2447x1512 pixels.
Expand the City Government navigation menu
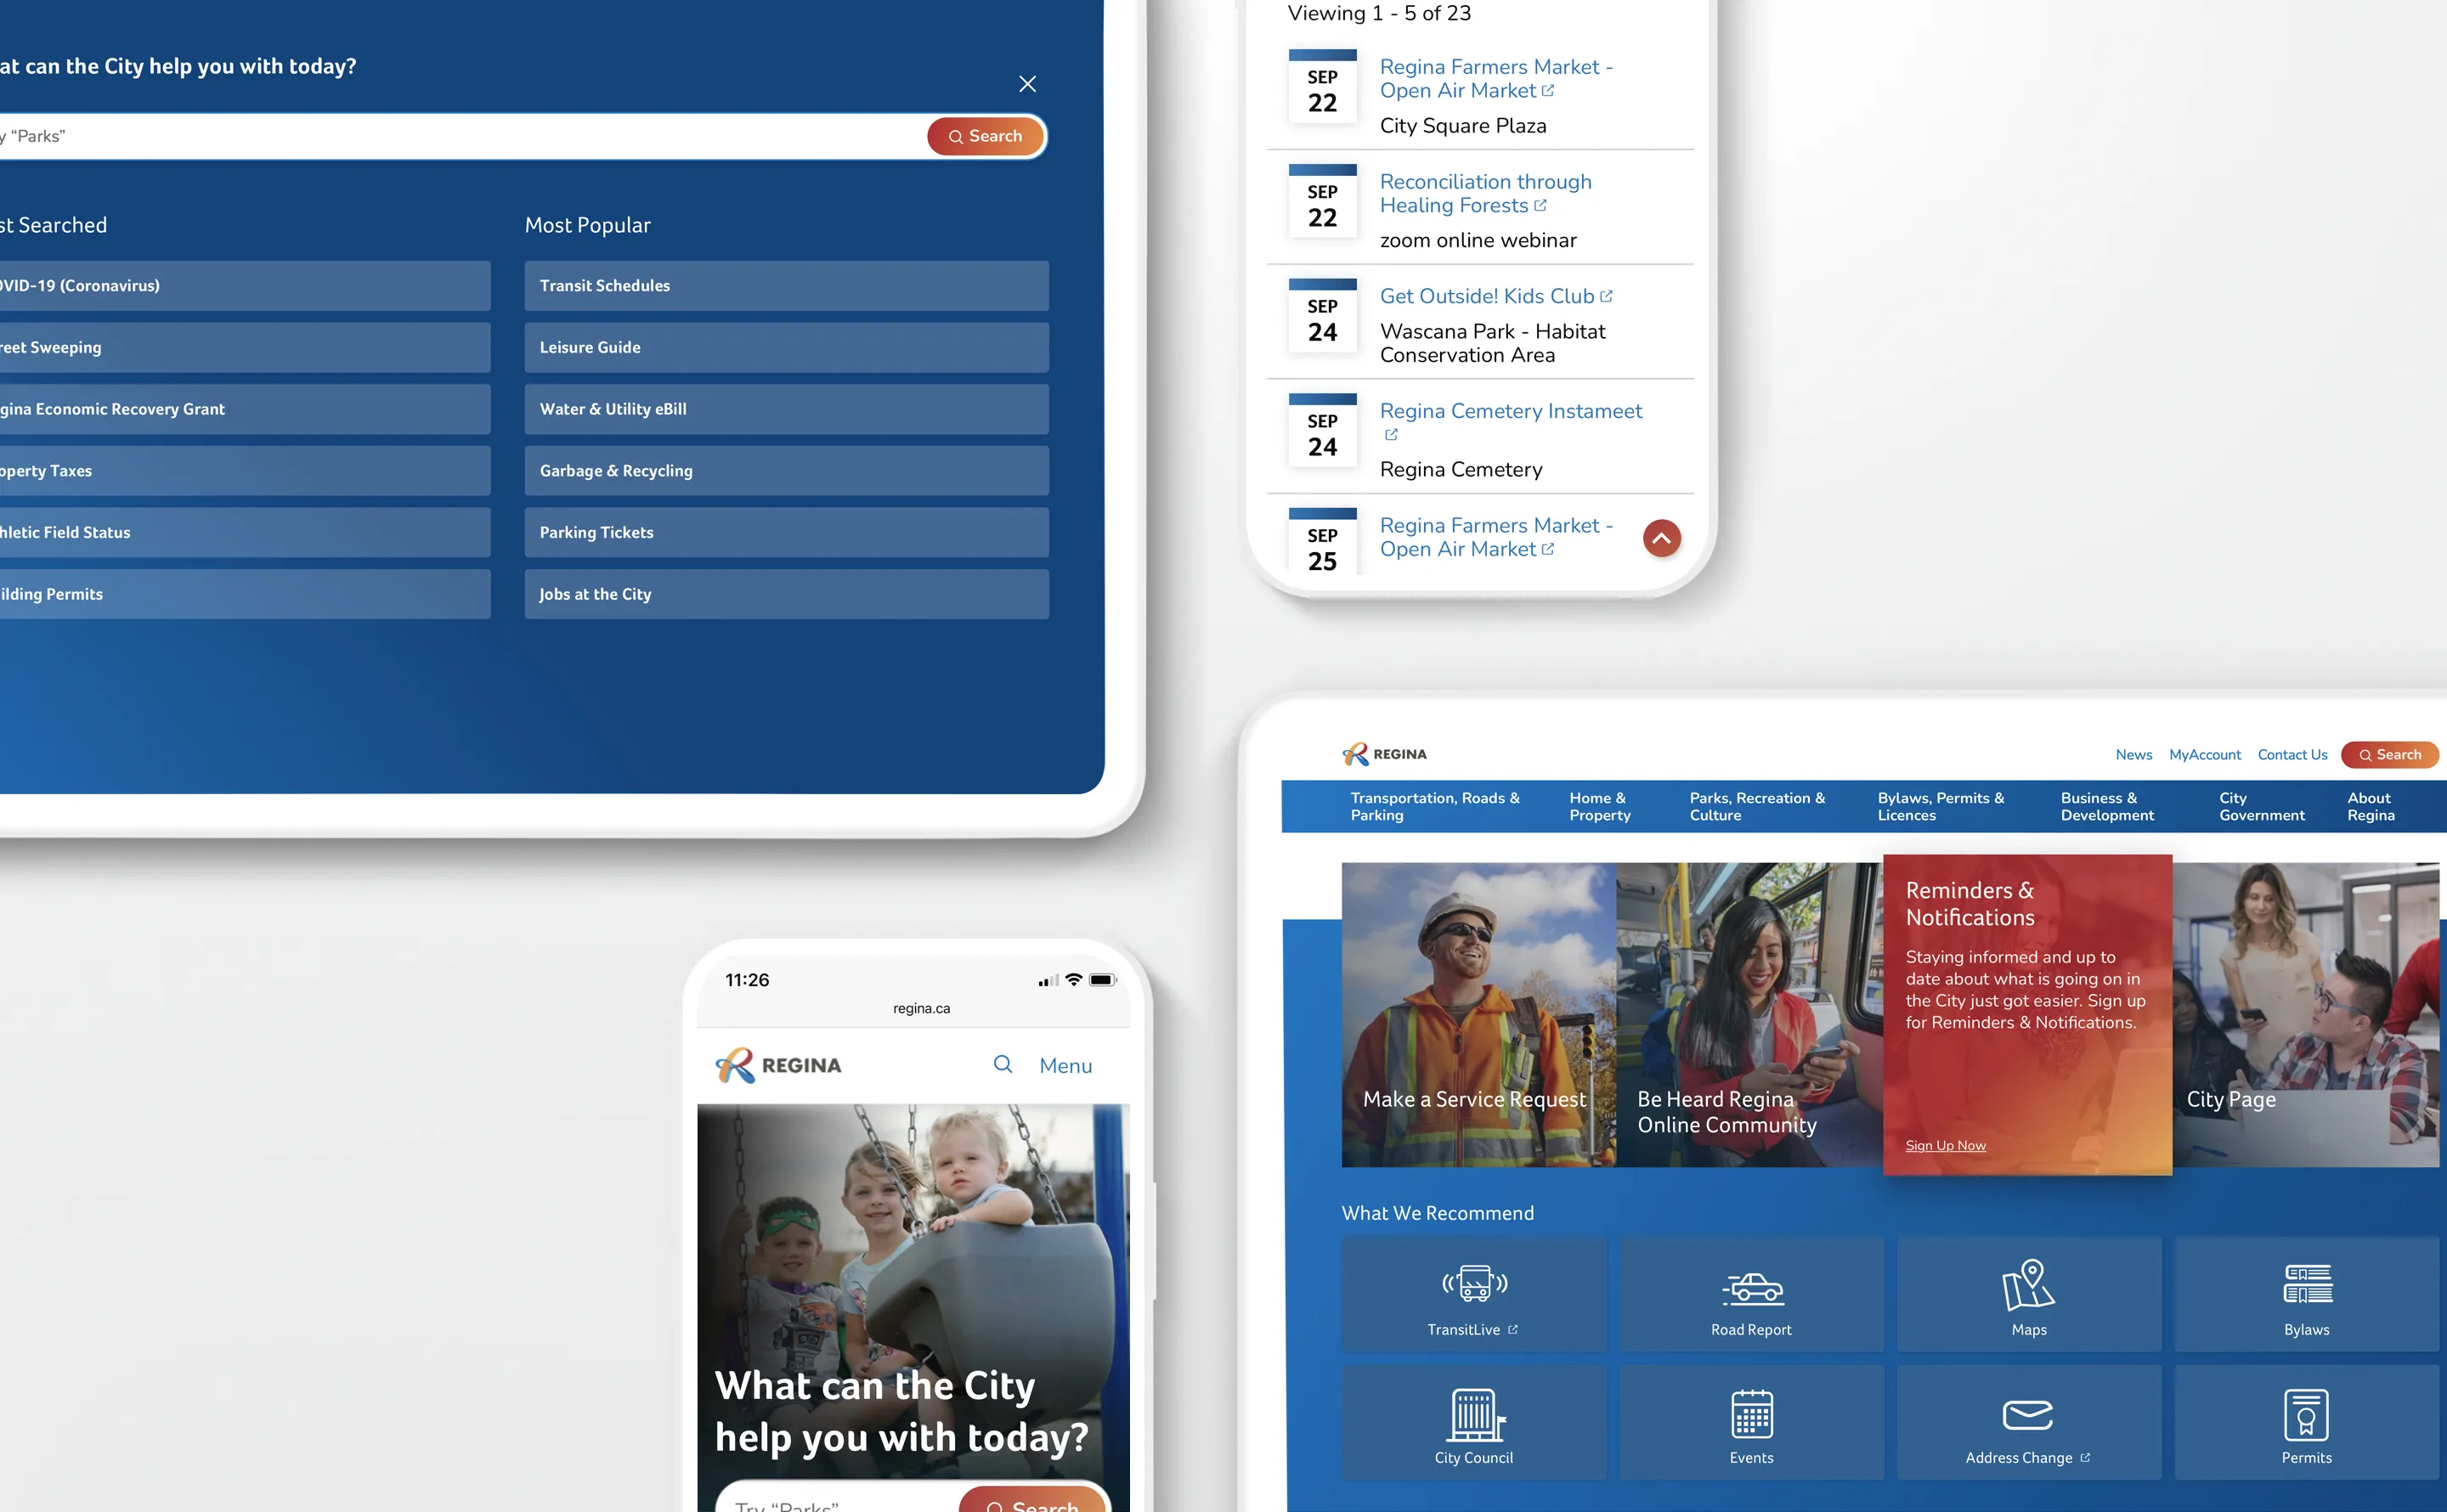click(x=2262, y=806)
